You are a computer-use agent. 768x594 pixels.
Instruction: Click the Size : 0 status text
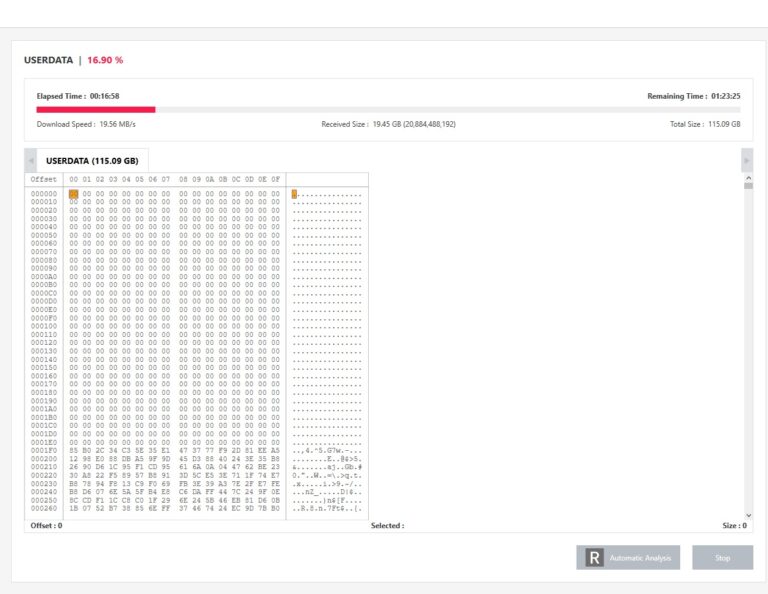coord(734,525)
